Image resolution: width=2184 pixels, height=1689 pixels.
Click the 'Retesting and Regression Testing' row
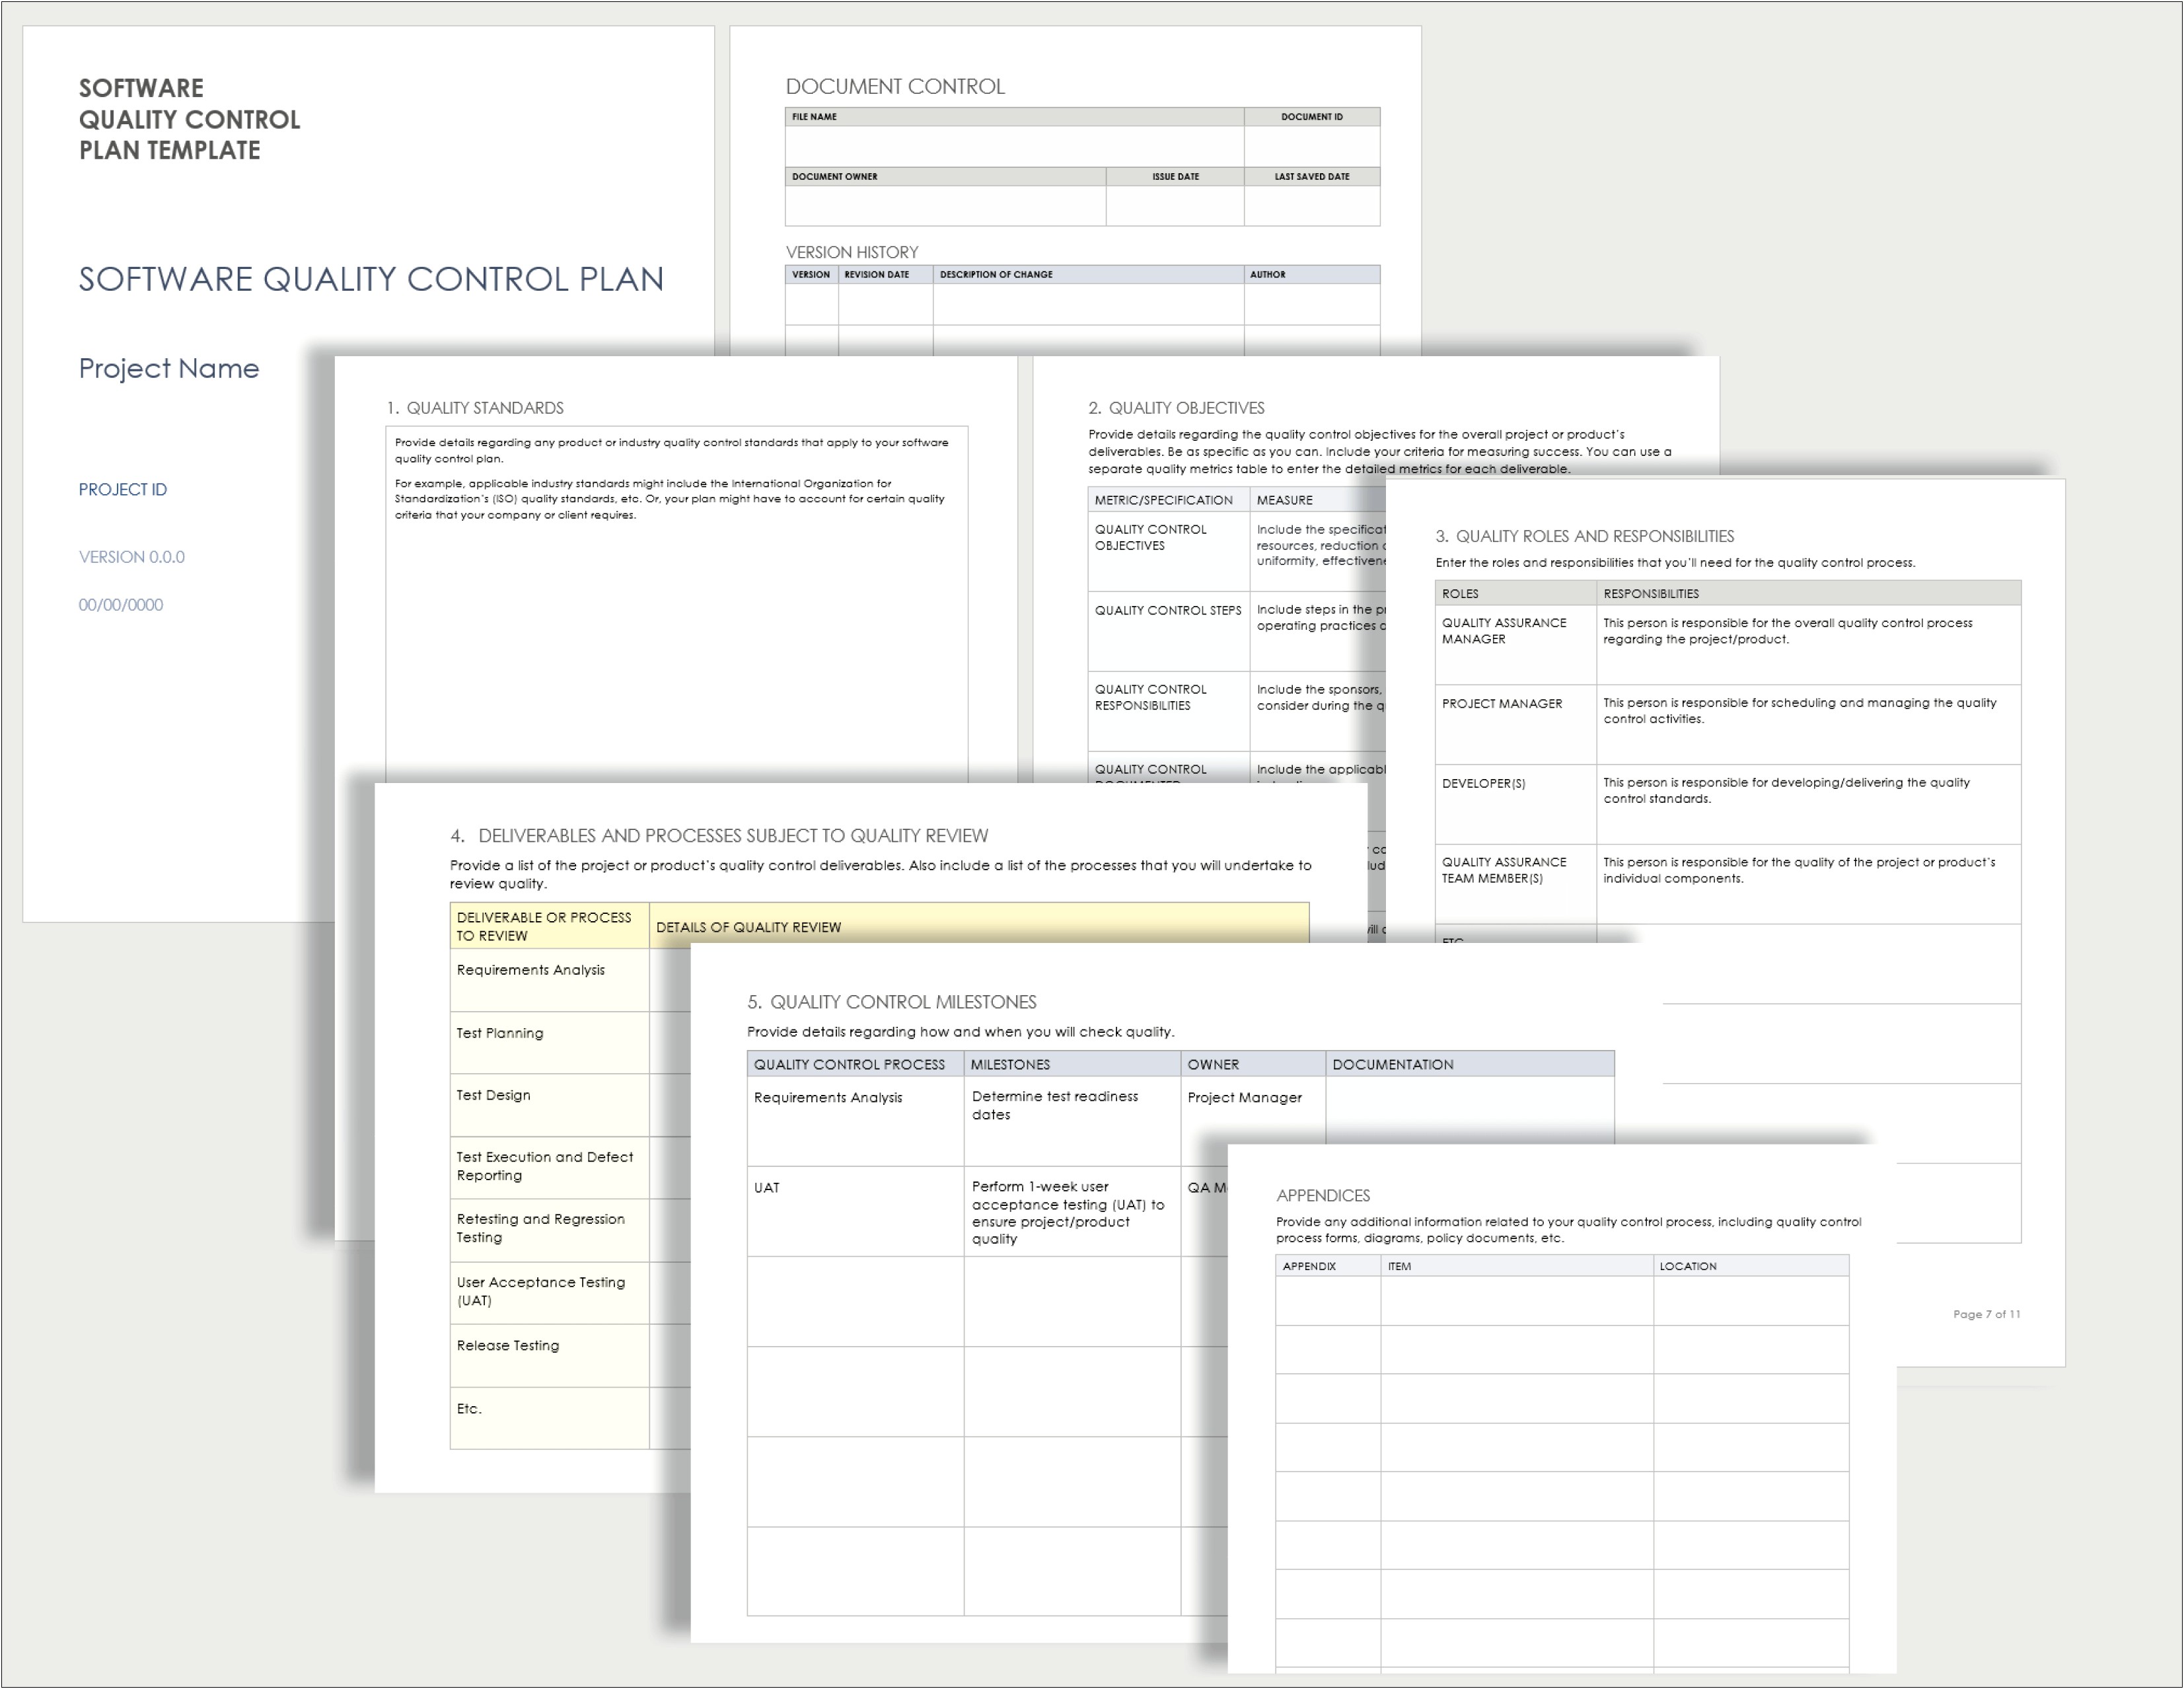click(x=549, y=1229)
